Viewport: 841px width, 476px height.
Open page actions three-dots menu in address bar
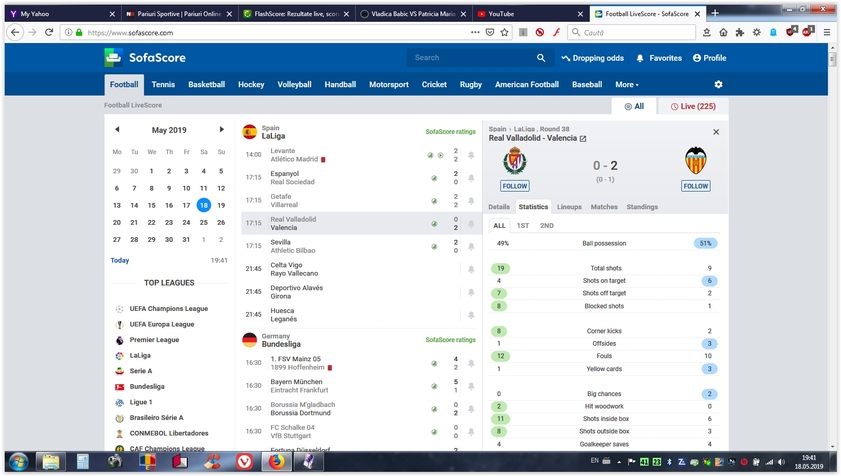475,33
